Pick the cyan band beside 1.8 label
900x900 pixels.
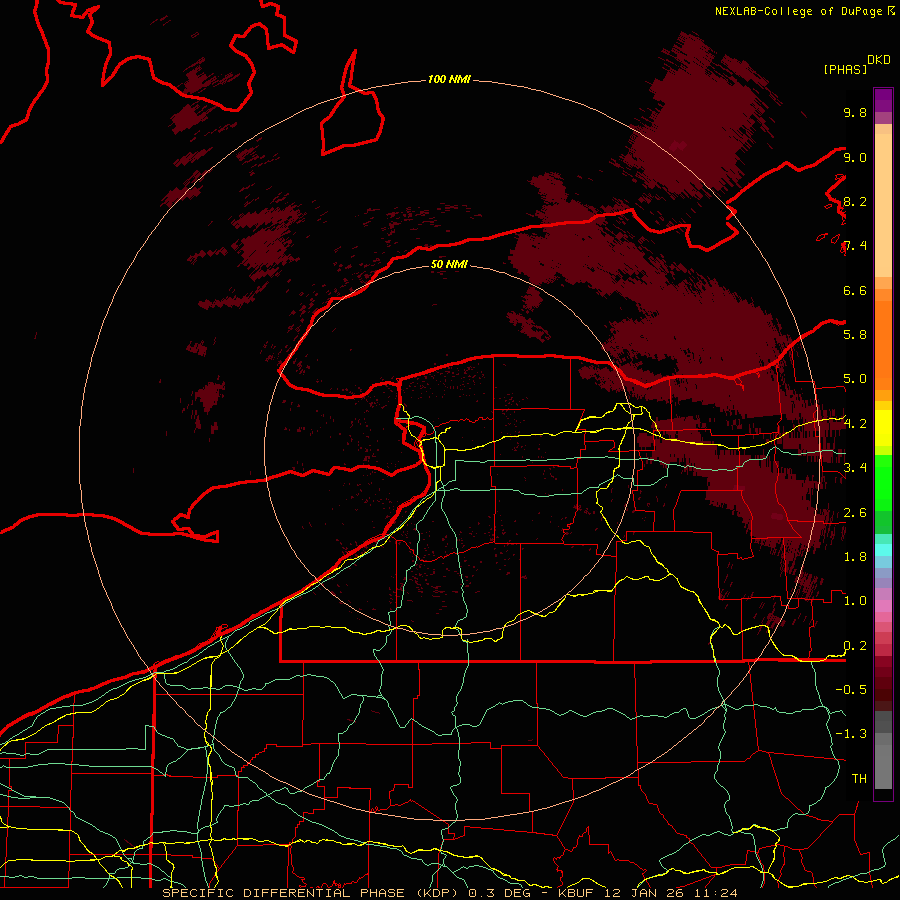pyautogui.click(x=883, y=550)
